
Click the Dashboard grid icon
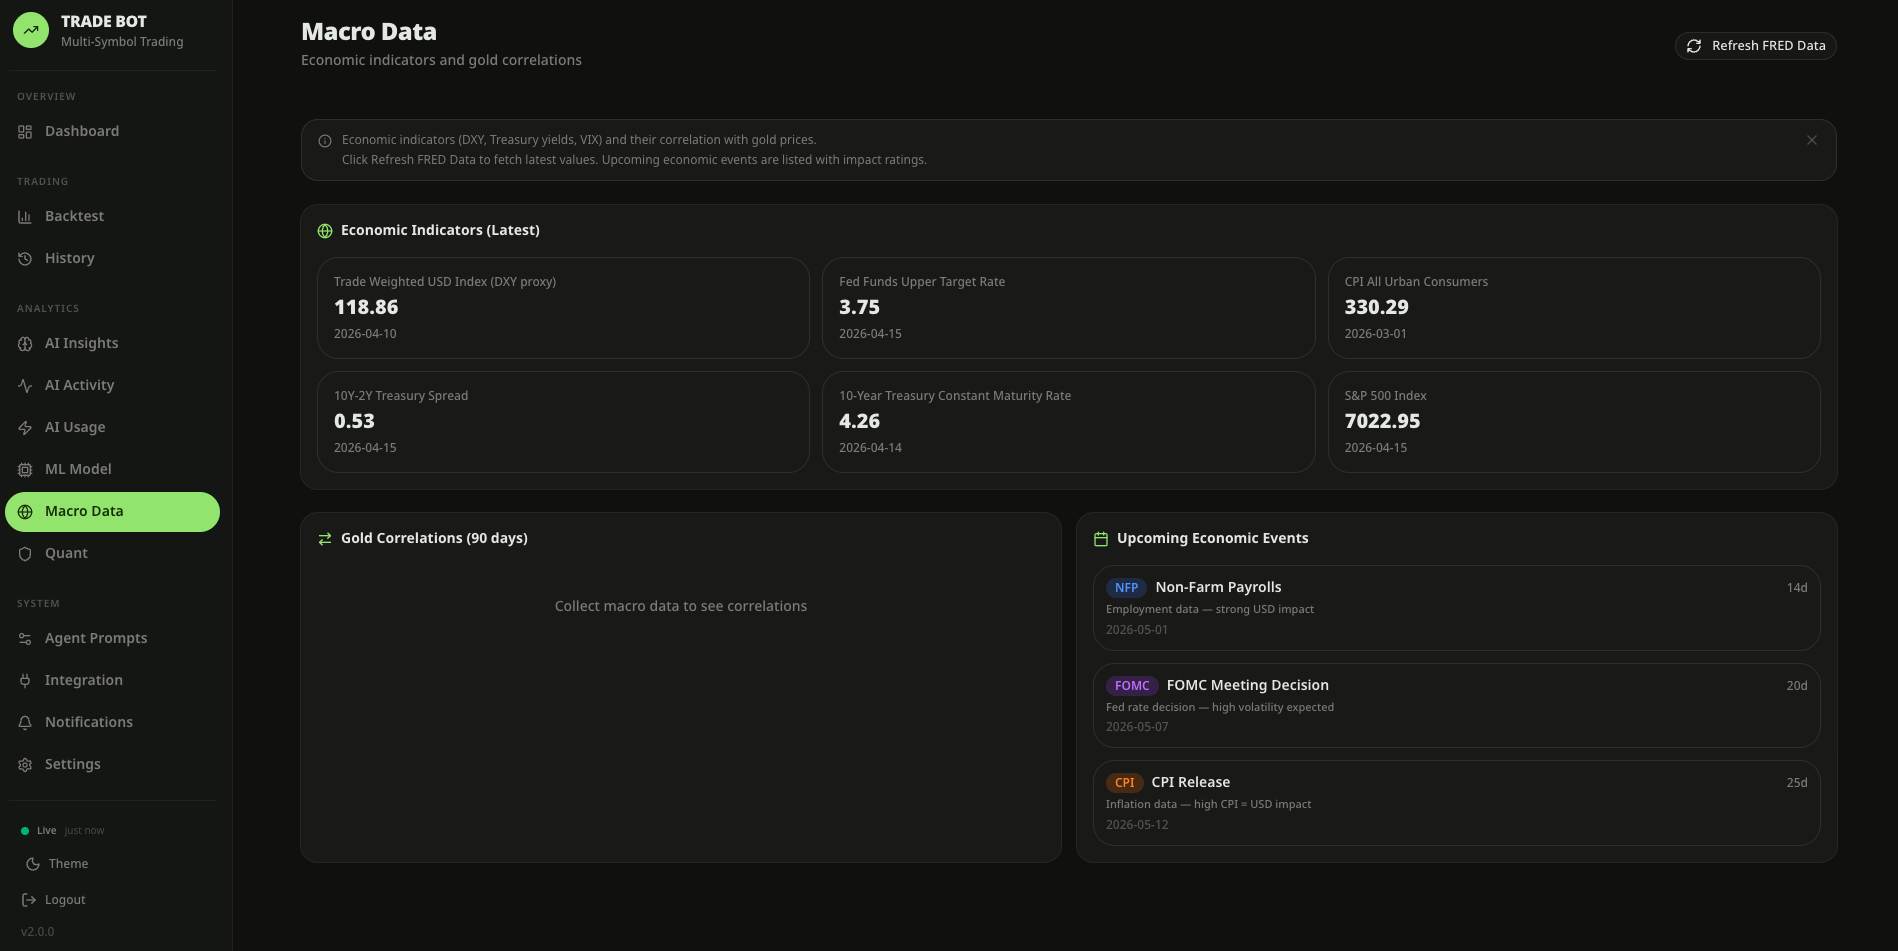coord(25,132)
